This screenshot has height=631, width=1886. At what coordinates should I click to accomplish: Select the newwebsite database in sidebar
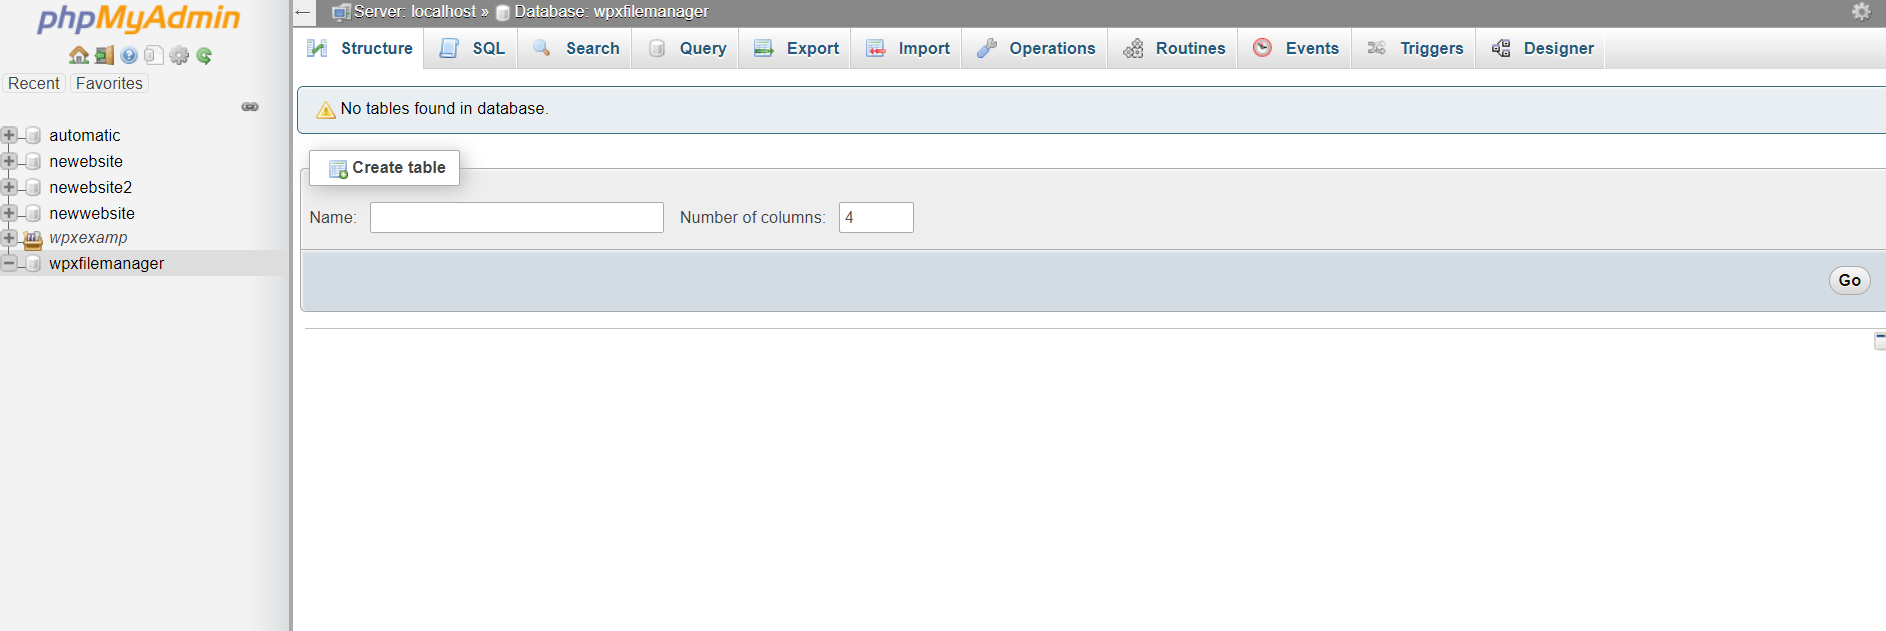point(92,213)
